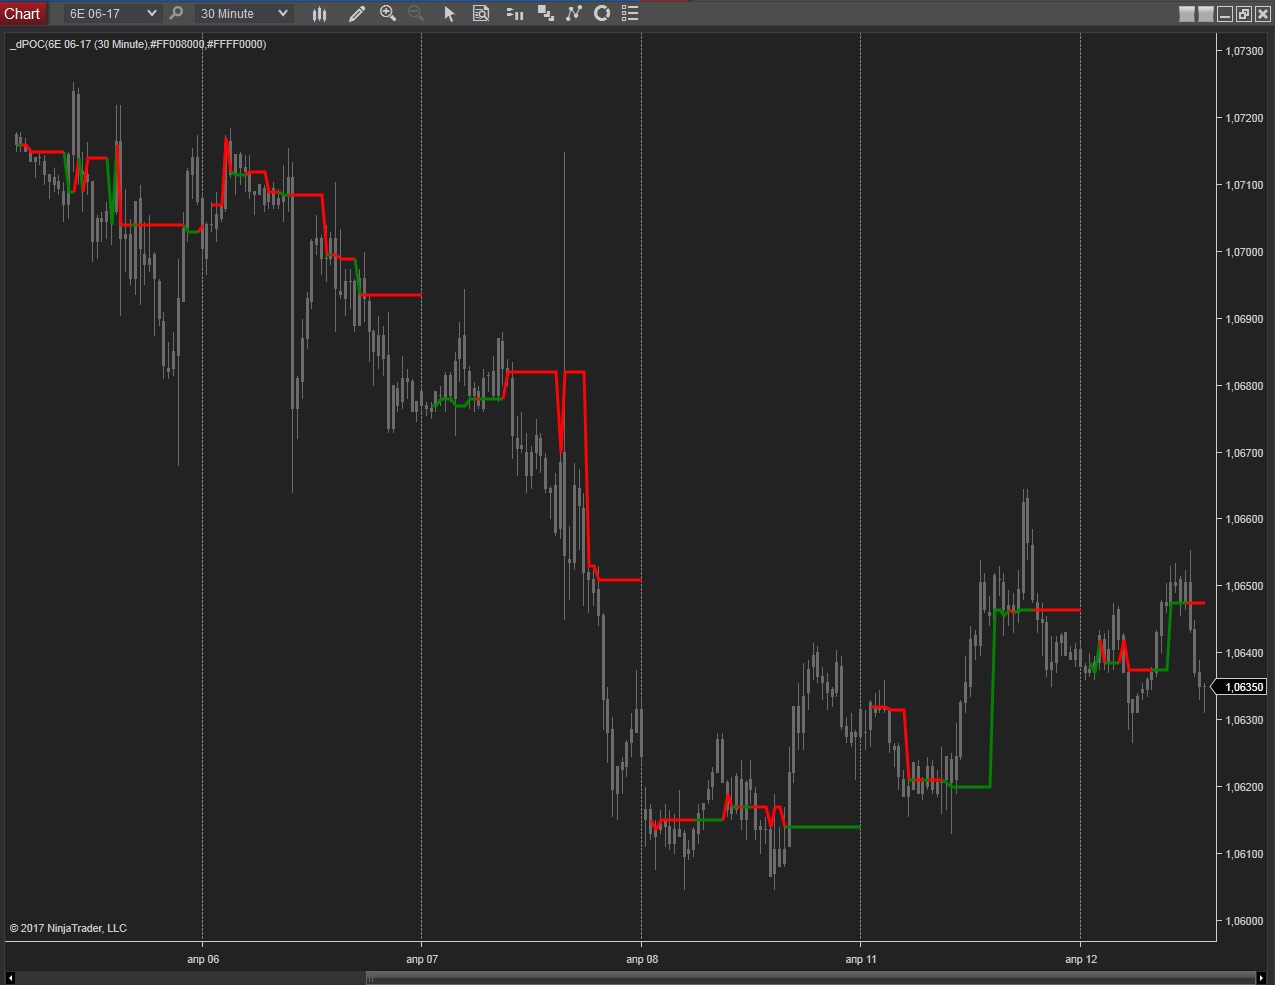Click the instrument search magnifier icon

pyautogui.click(x=176, y=14)
